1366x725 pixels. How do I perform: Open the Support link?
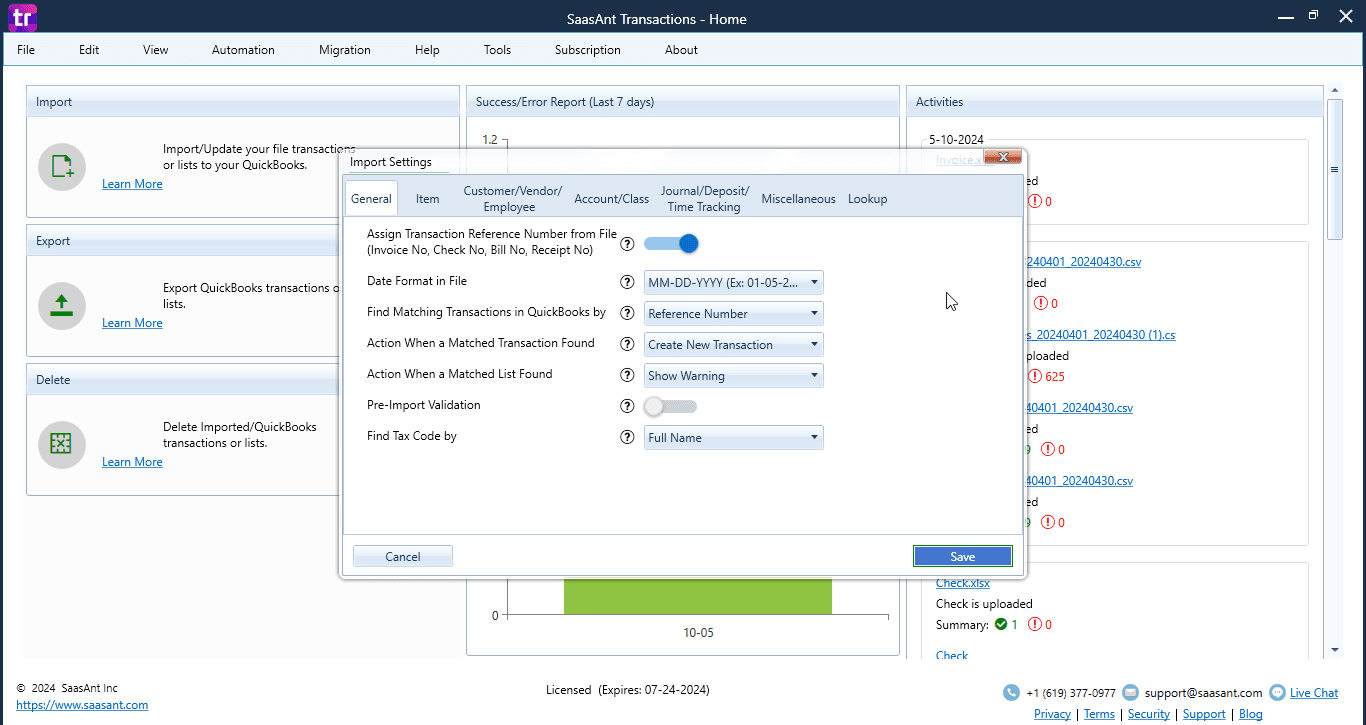coord(1204,714)
